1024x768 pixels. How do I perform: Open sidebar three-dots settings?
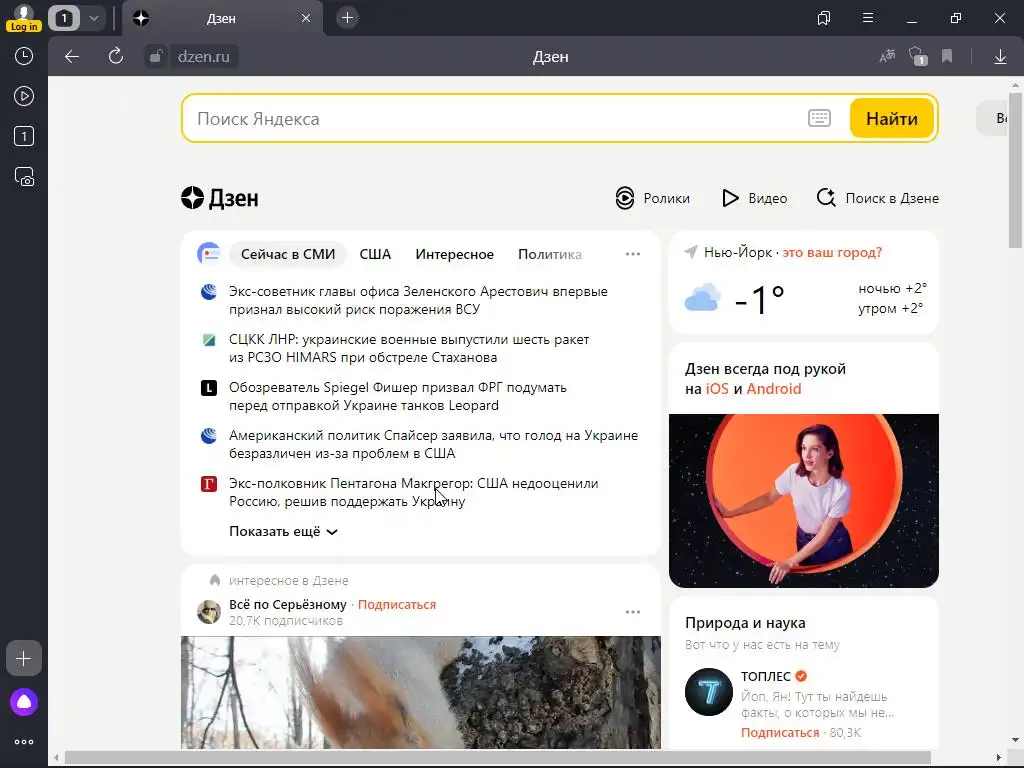tap(24, 742)
